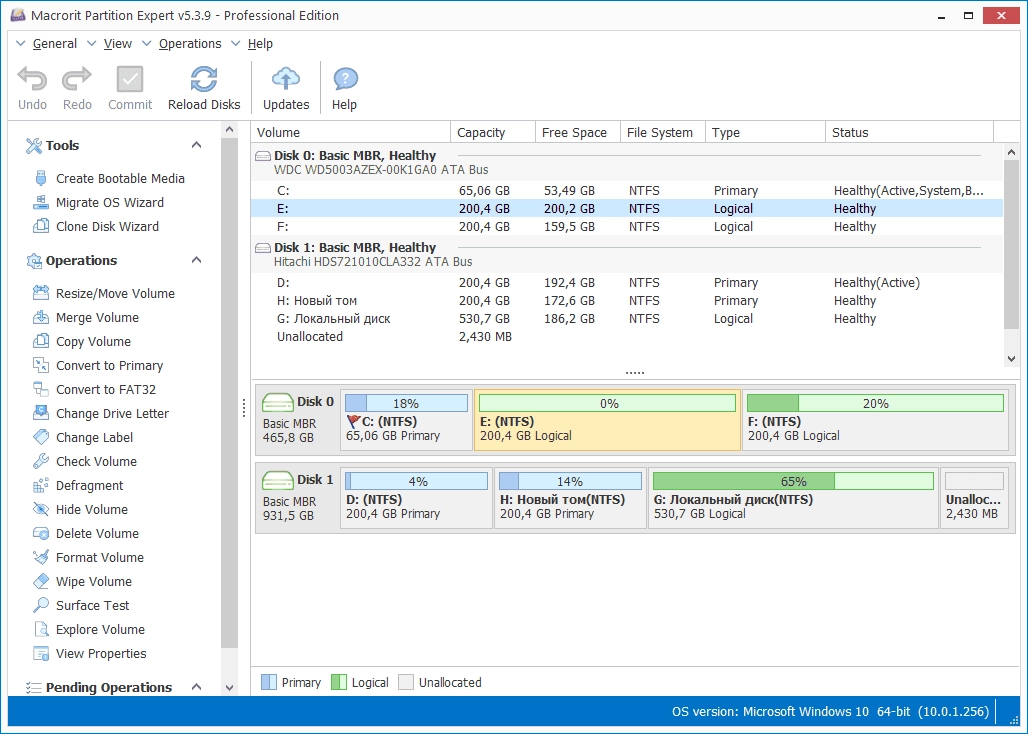The width and height of the screenshot is (1028, 734).
Task: Select D: partition block in disk map
Action: [416, 498]
